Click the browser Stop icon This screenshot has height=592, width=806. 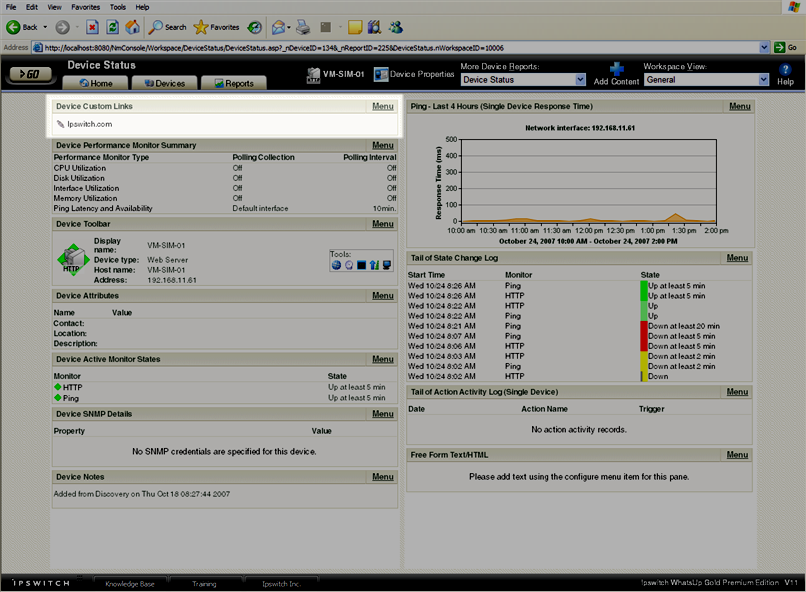pyautogui.click(x=92, y=27)
